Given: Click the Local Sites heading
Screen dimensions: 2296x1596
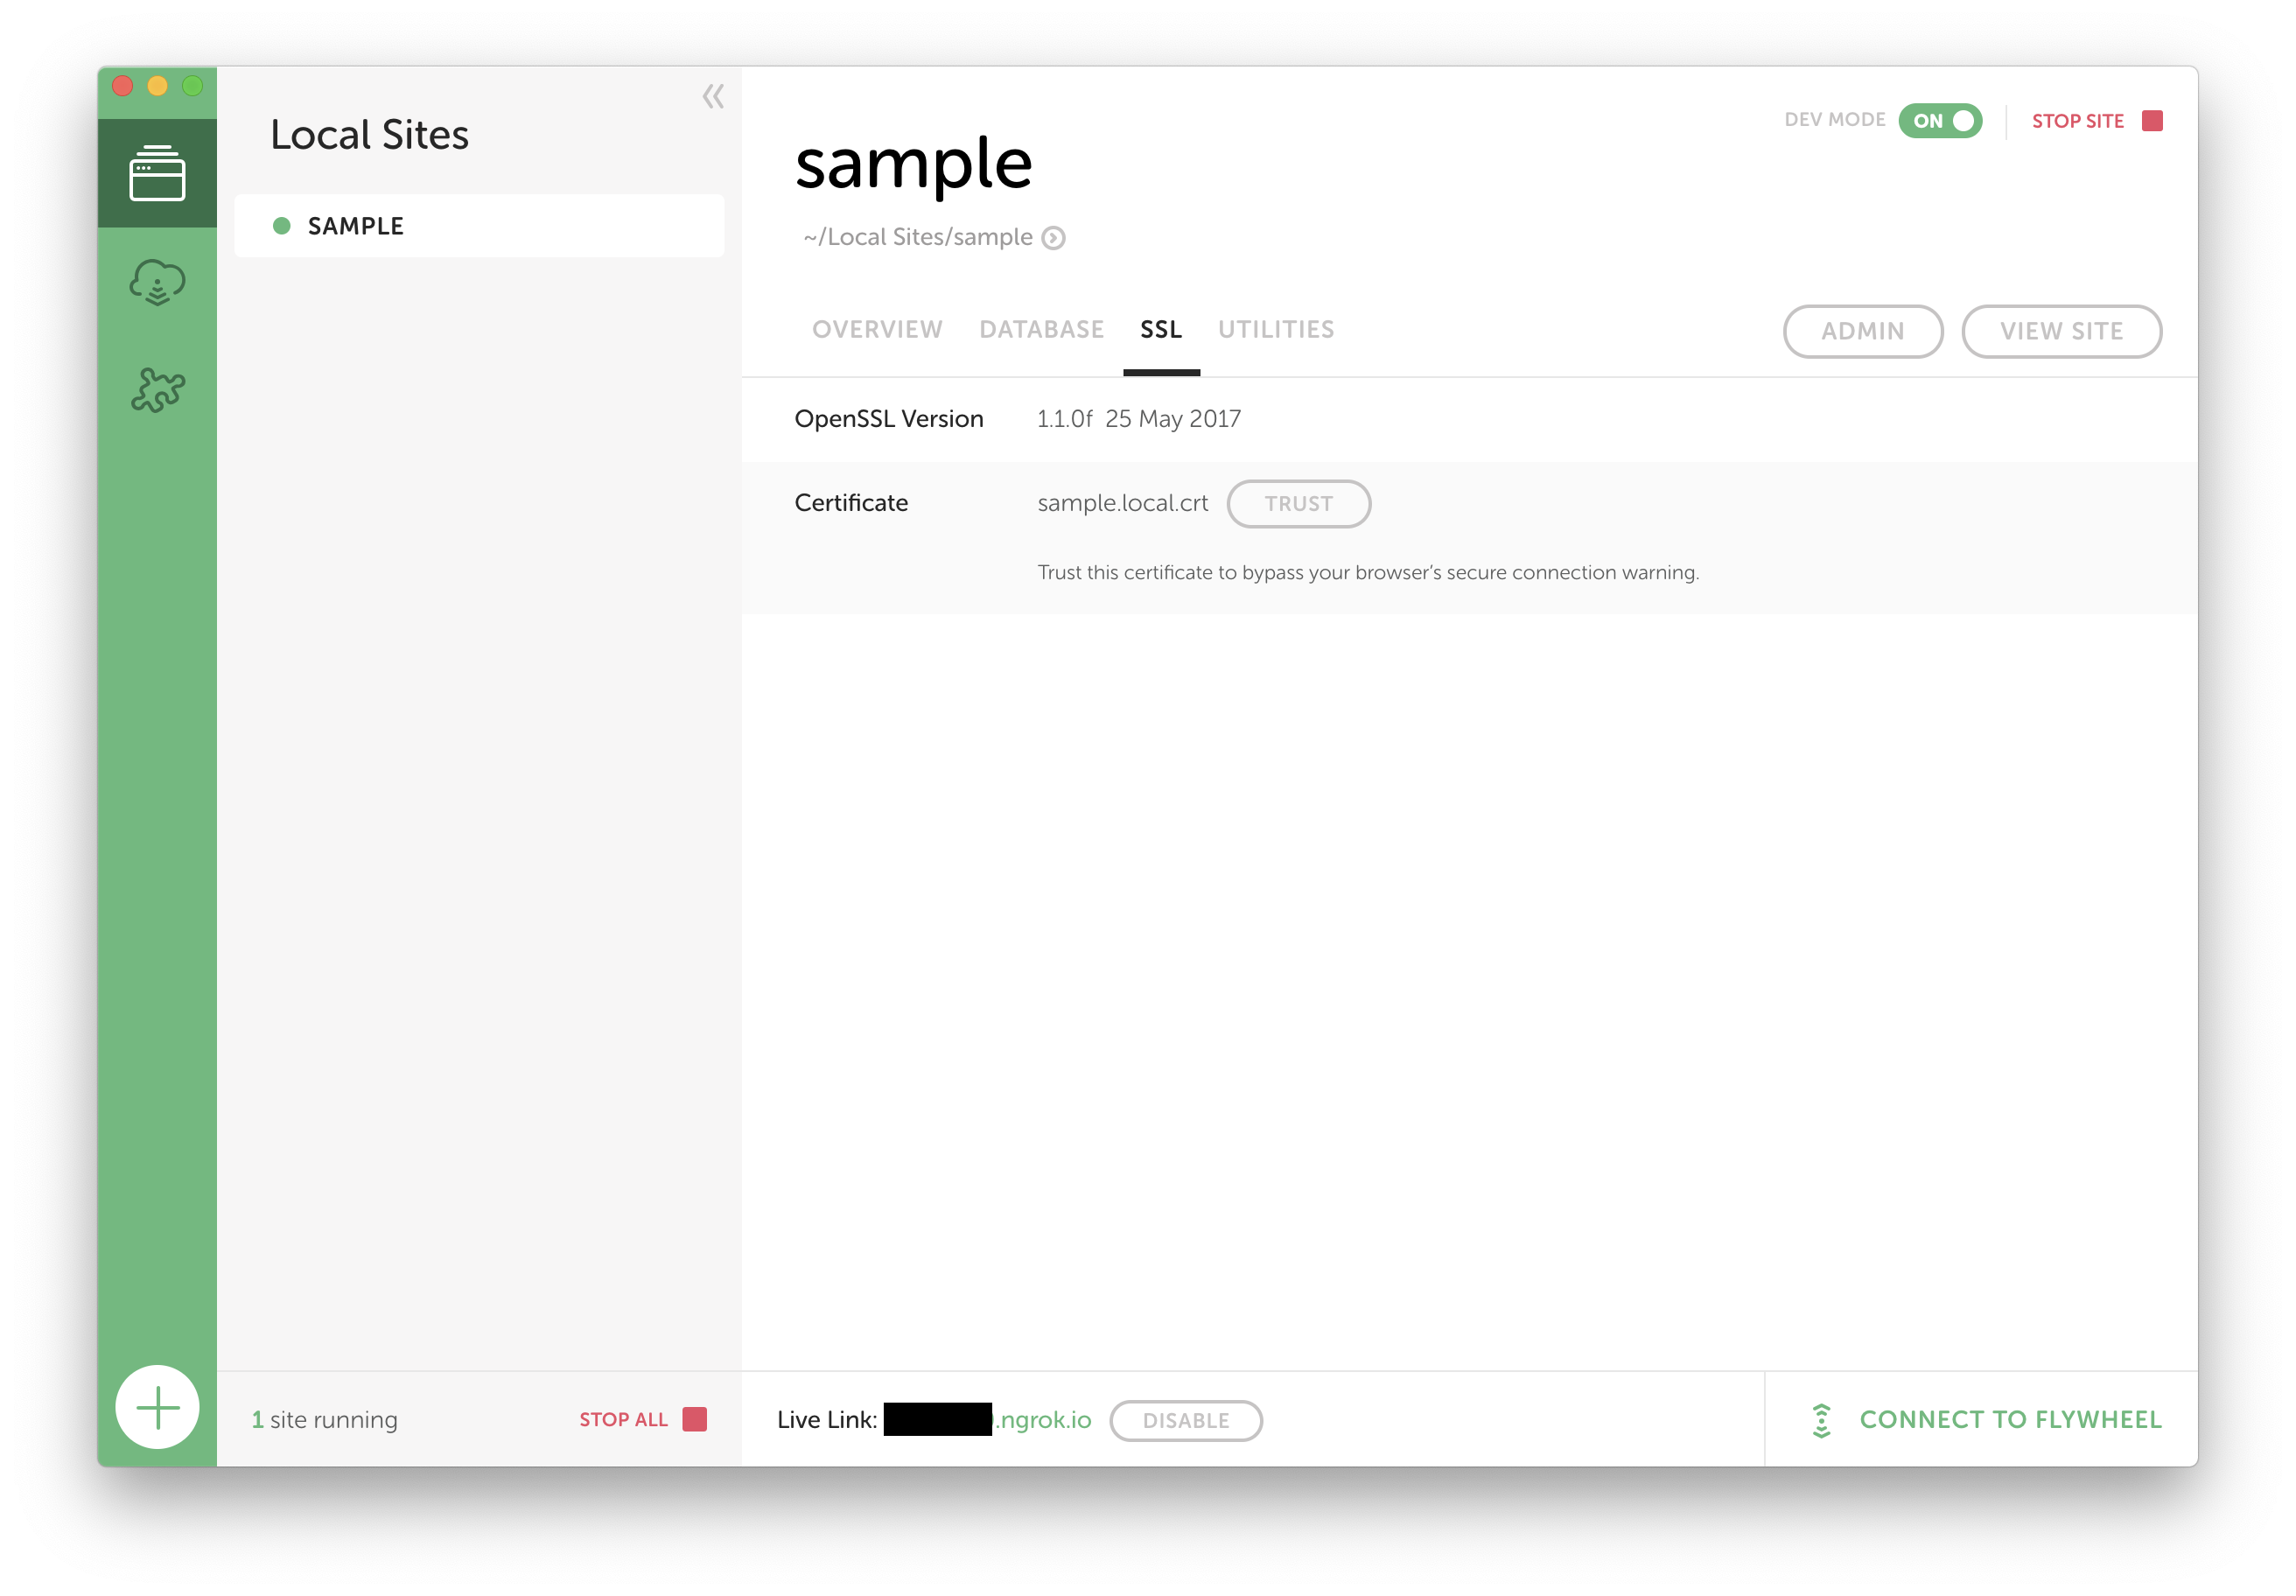Looking at the screenshot, I should 369,135.
